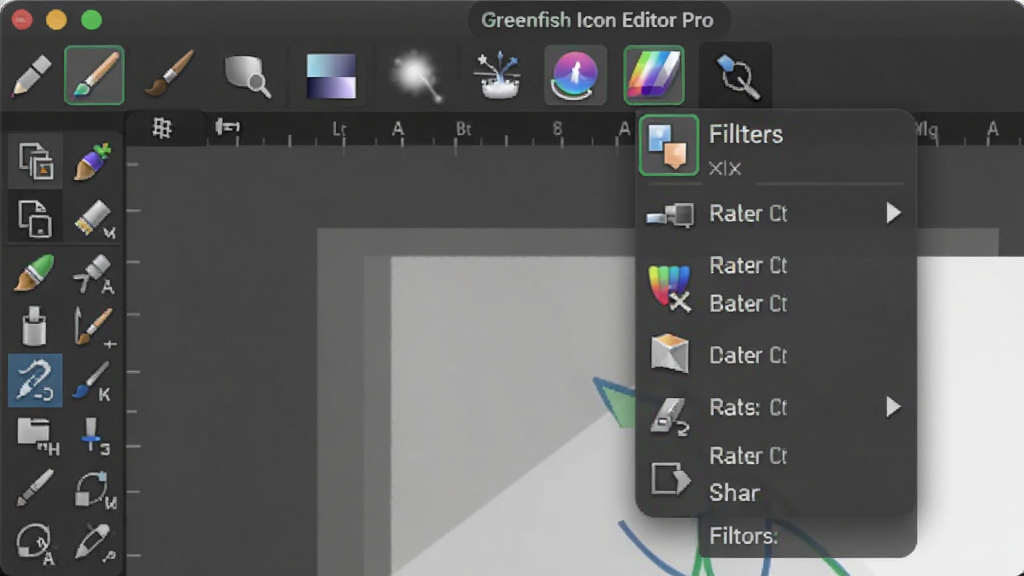Open the duplicate pages icon in sidebar
1024x576 pixels.
click(36, 161)
